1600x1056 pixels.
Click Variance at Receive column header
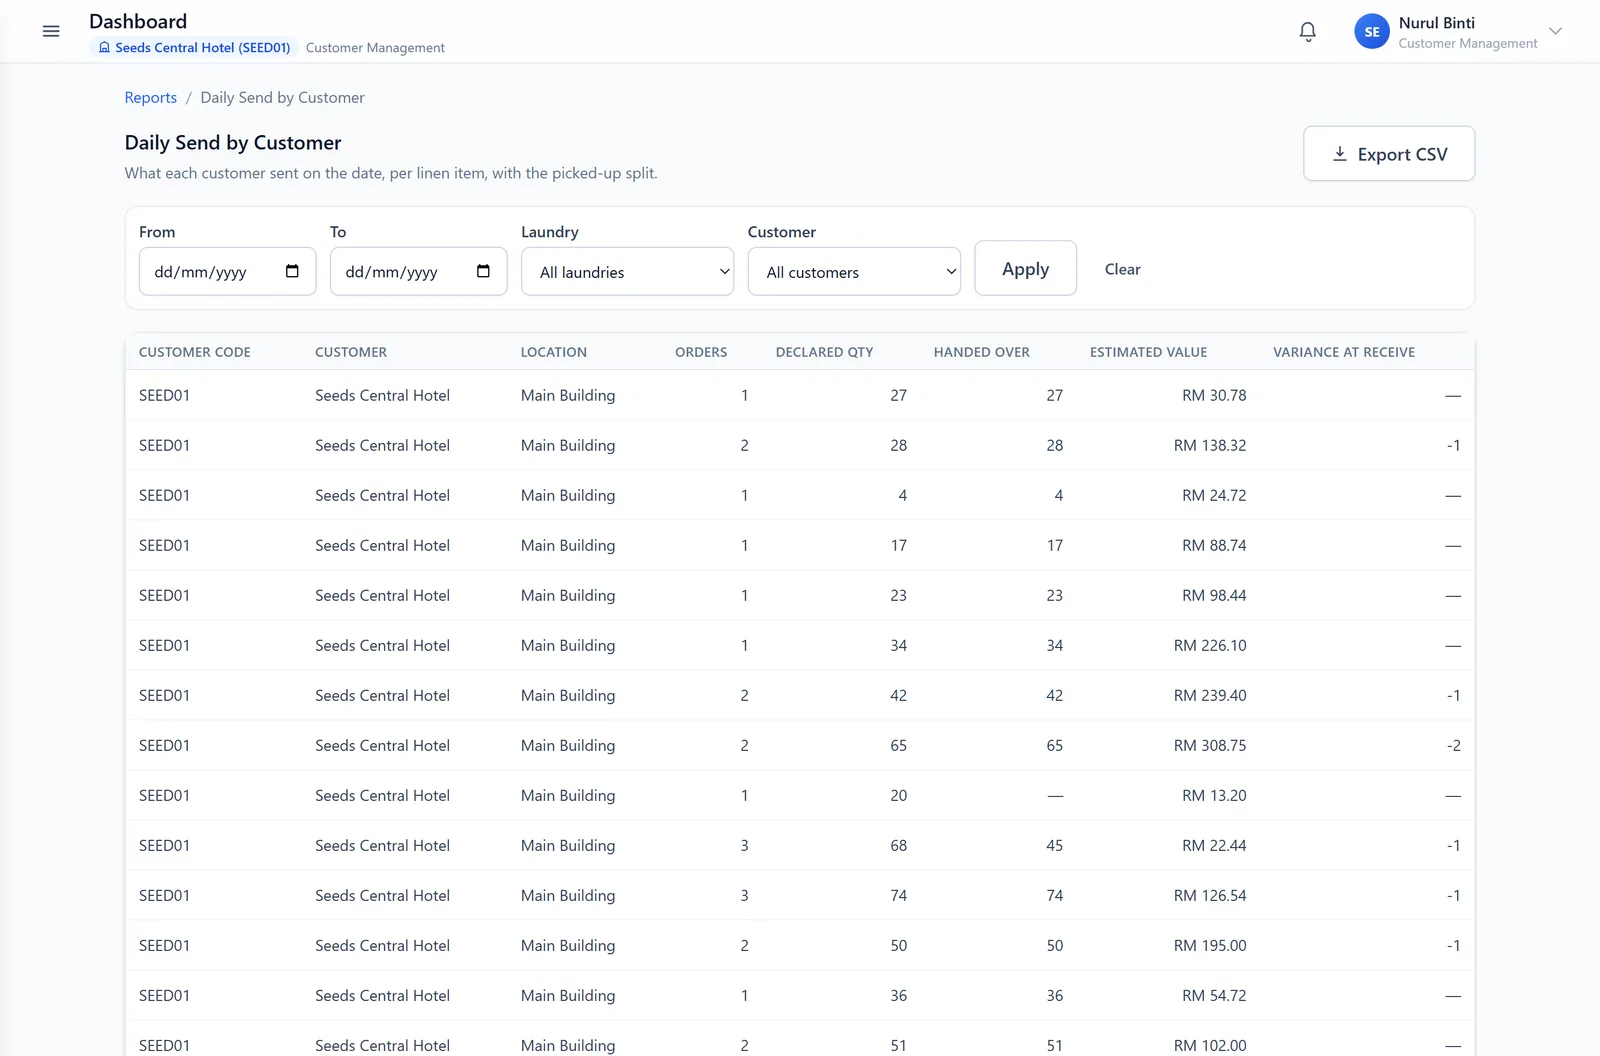coord(1344,352)
